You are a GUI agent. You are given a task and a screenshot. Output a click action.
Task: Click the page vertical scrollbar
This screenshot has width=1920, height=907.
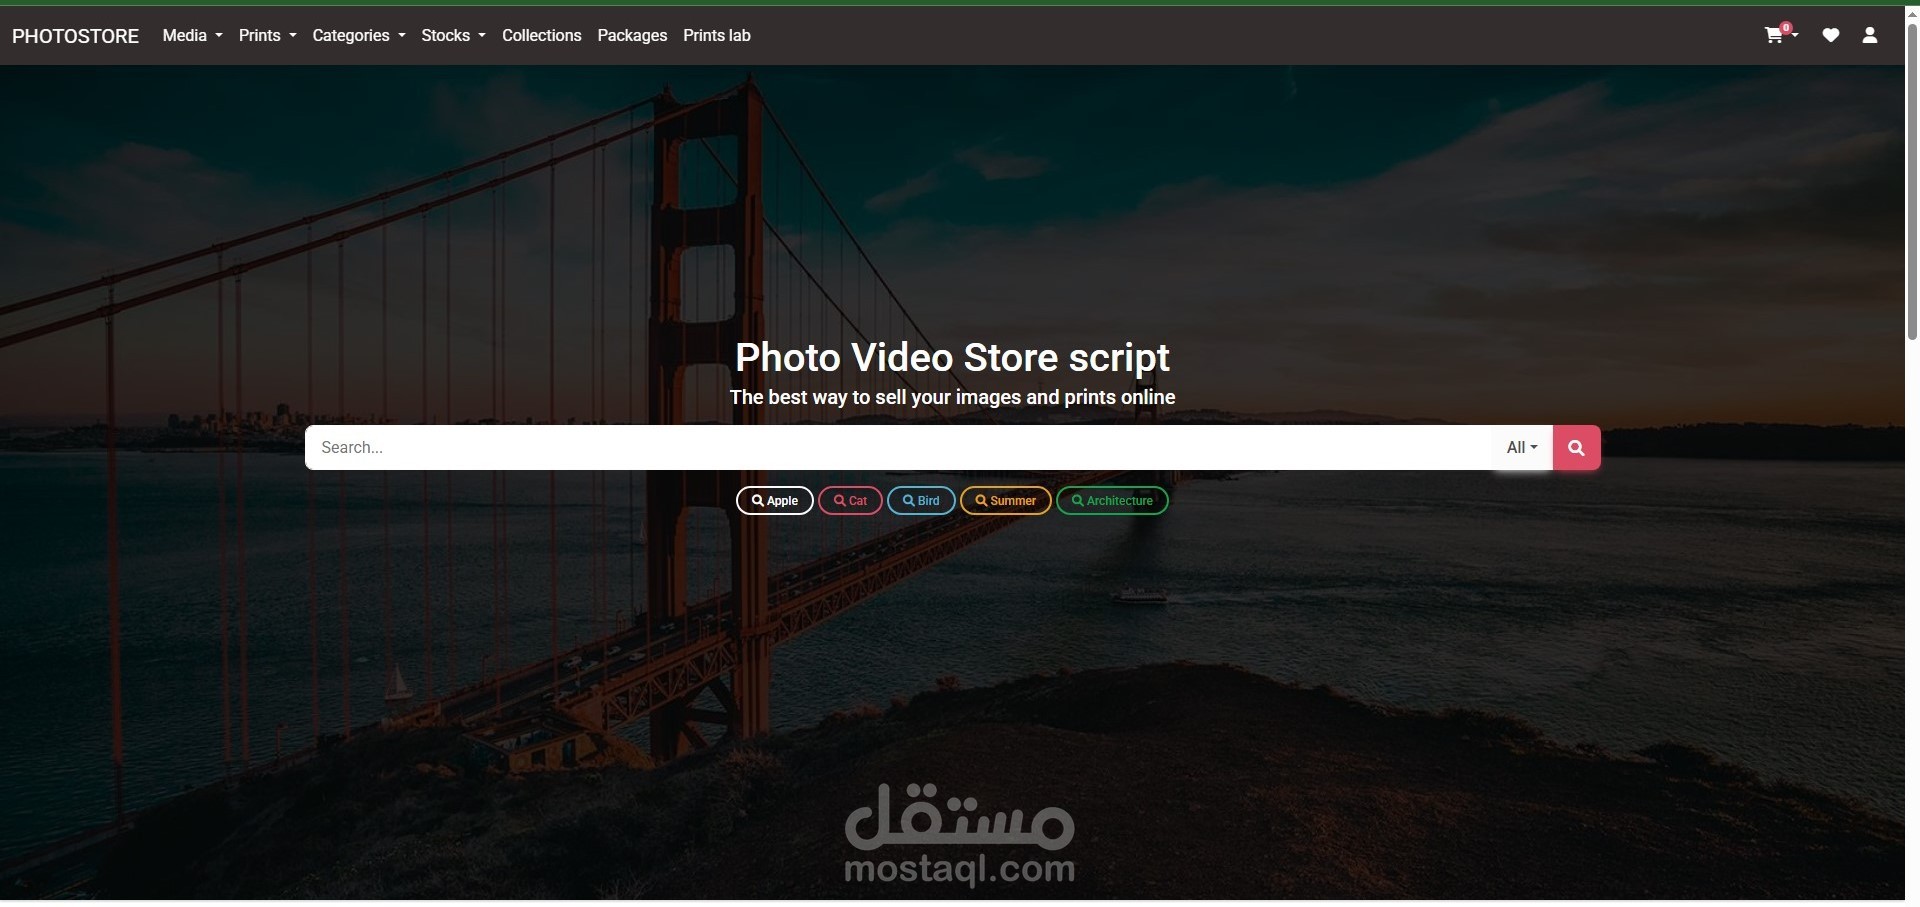(1913, 180)
